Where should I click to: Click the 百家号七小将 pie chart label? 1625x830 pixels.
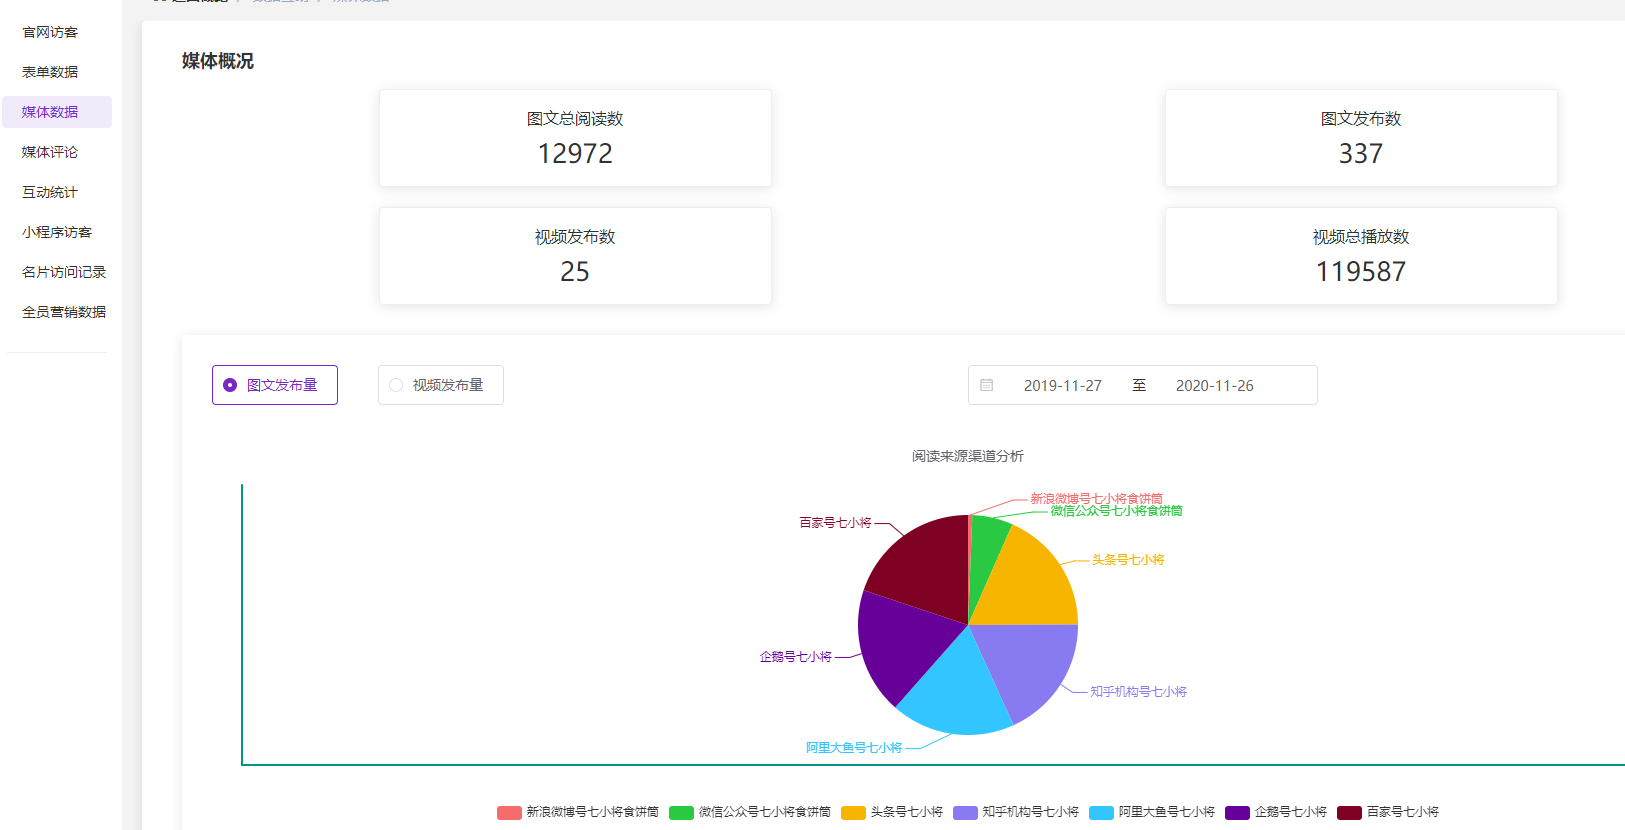(x=835, y=523)
